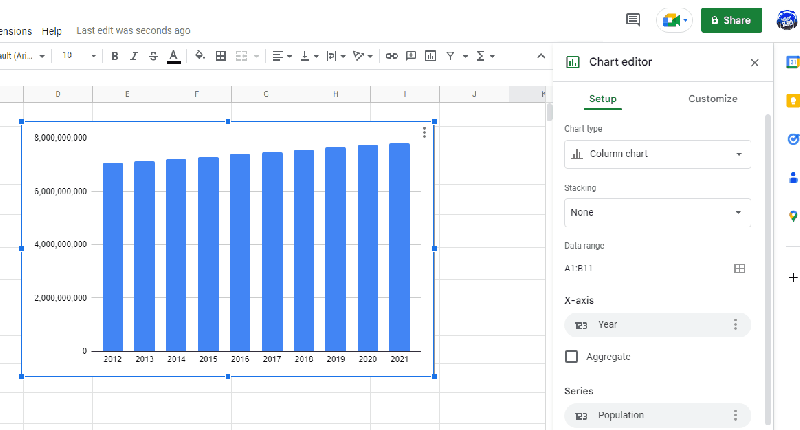Open the Help menu

52,31
